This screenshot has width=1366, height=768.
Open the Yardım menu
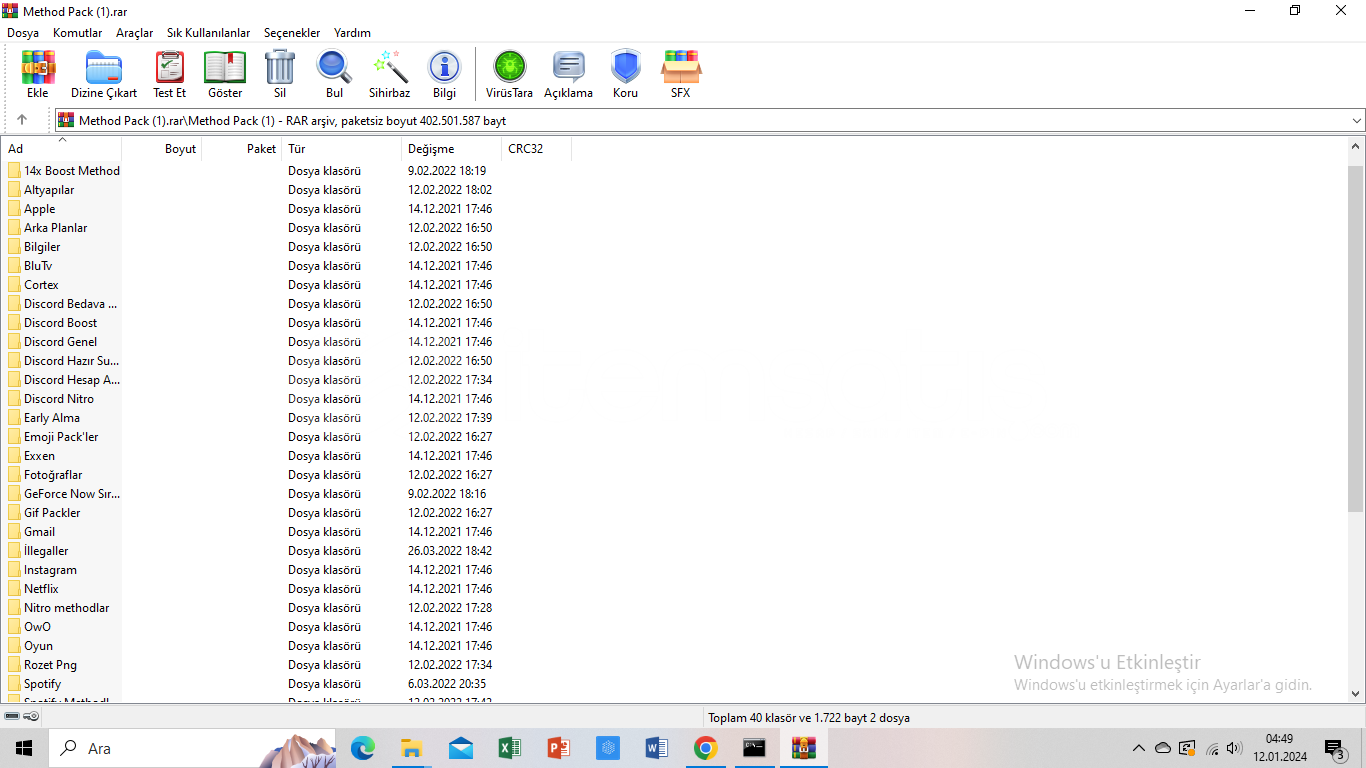pyautogui.click(x=352, y=33)
